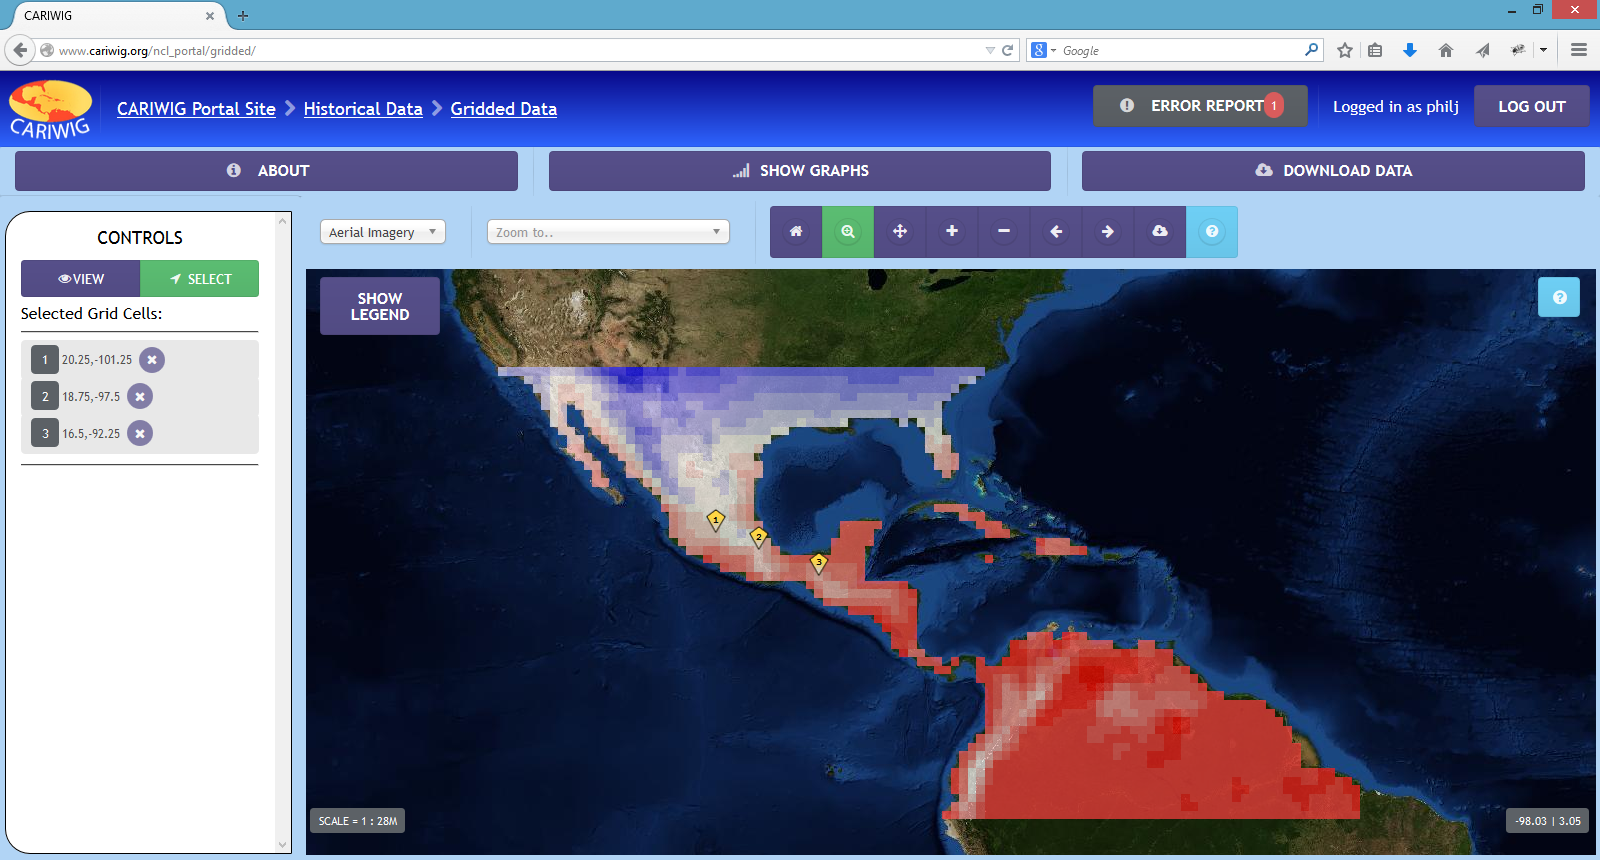Open the Aerial Imagery basemap dropdown
The image size is (1600, 860).
coord(382,232)
